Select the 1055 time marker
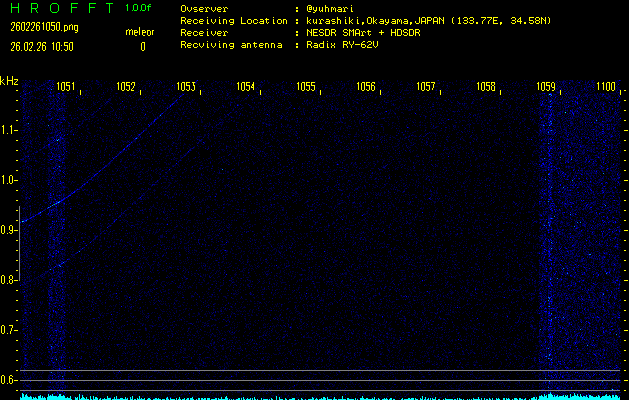The image size is (629, 400). click(x=306, y=88)
